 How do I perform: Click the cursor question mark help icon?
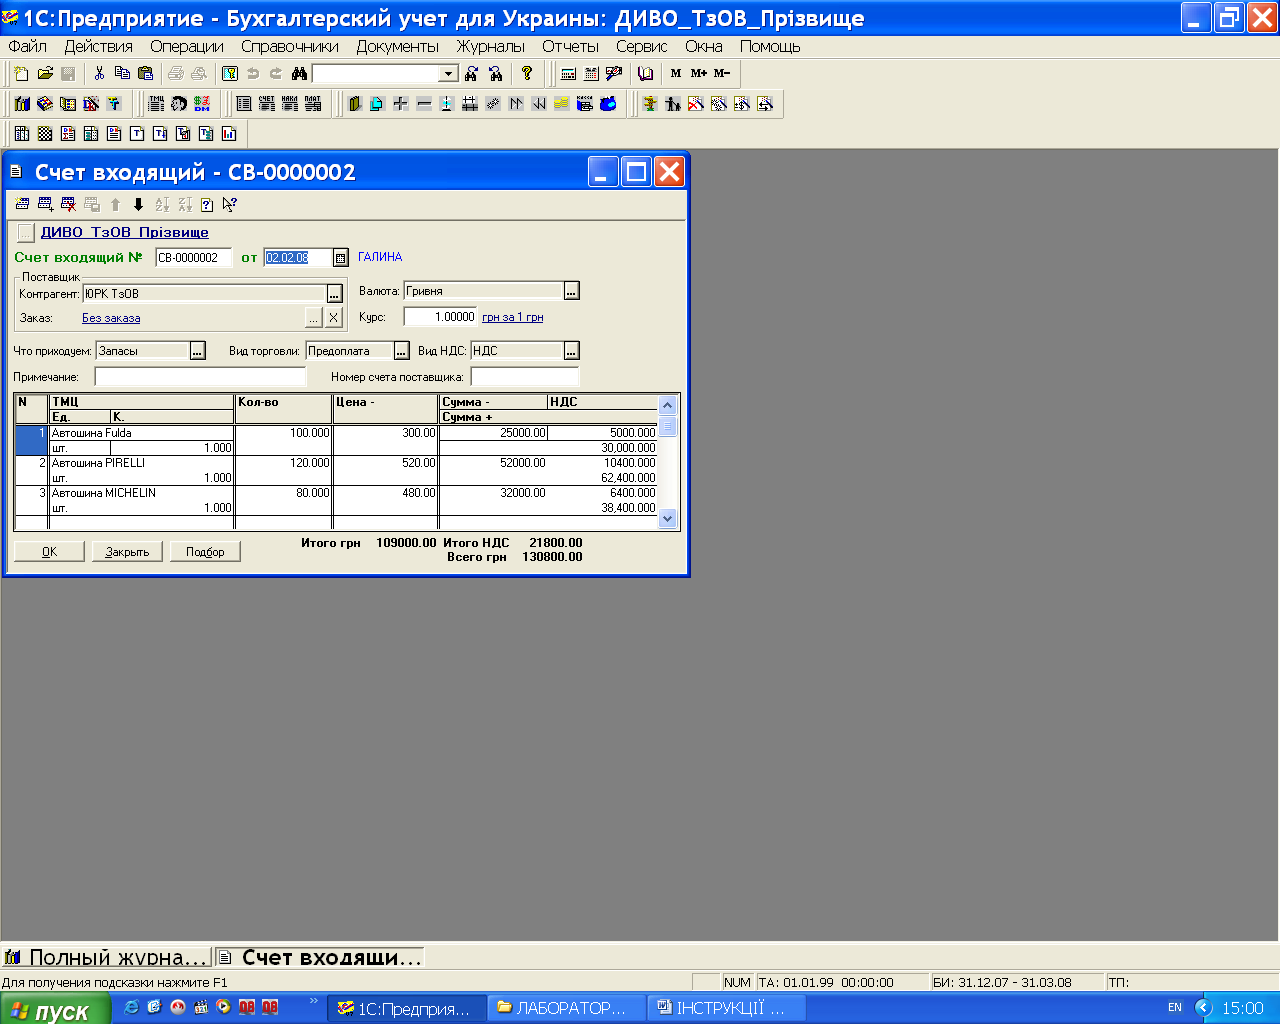click(230, 204)
